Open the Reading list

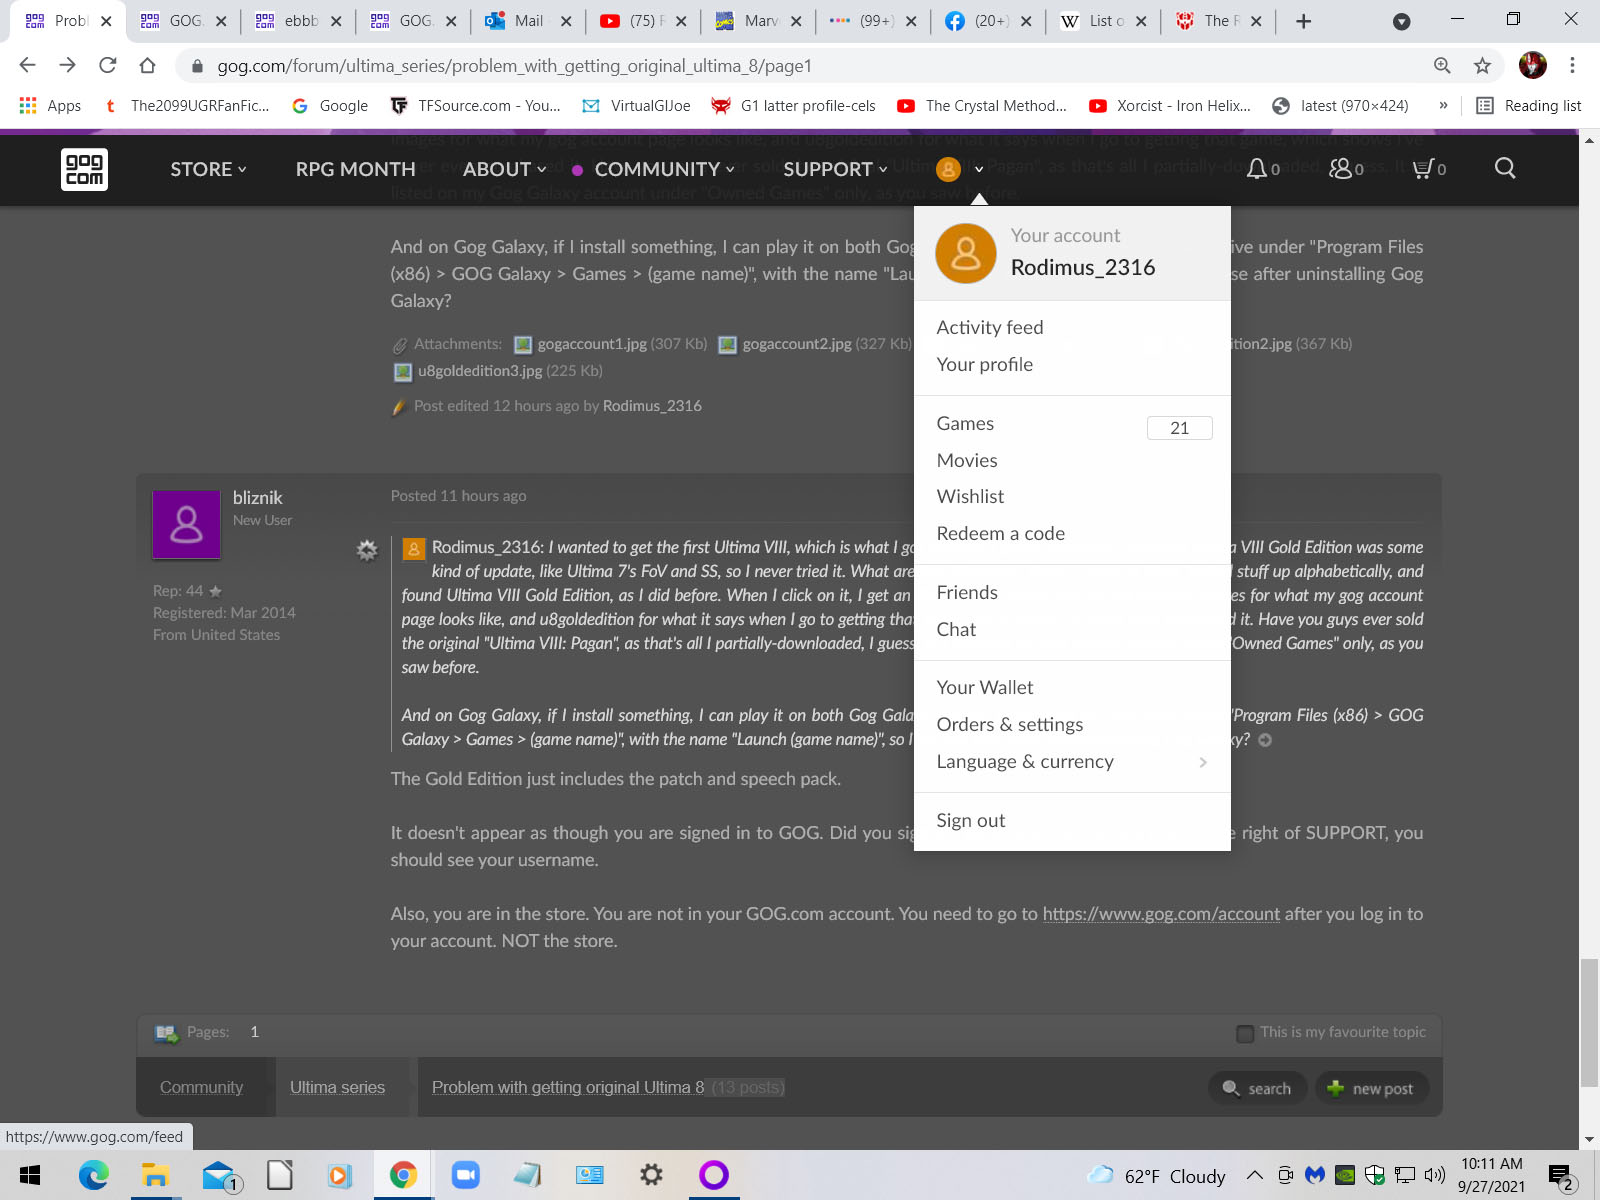pos(1529,106)
